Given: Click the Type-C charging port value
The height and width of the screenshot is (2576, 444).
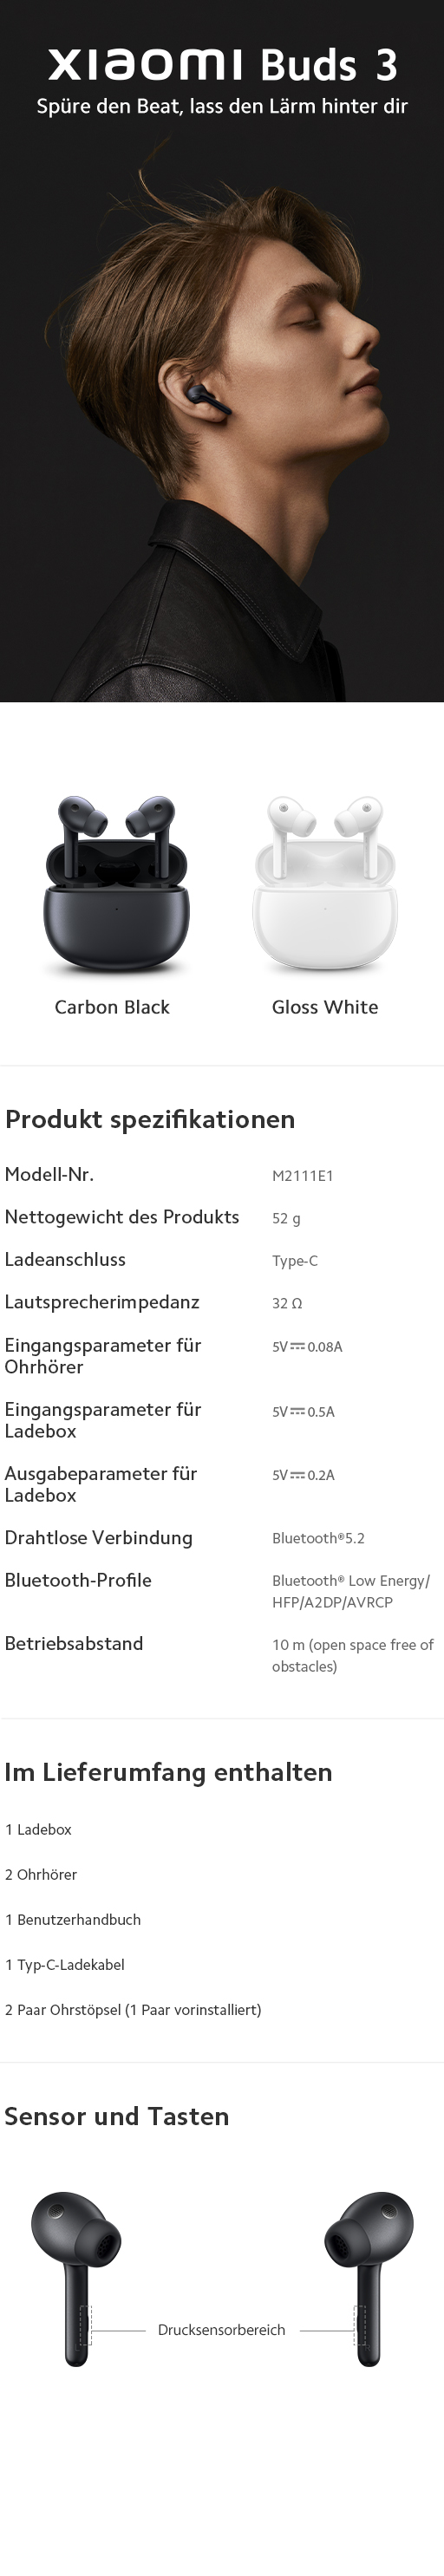Looking at the screenshot, I should coord(295,1261).
